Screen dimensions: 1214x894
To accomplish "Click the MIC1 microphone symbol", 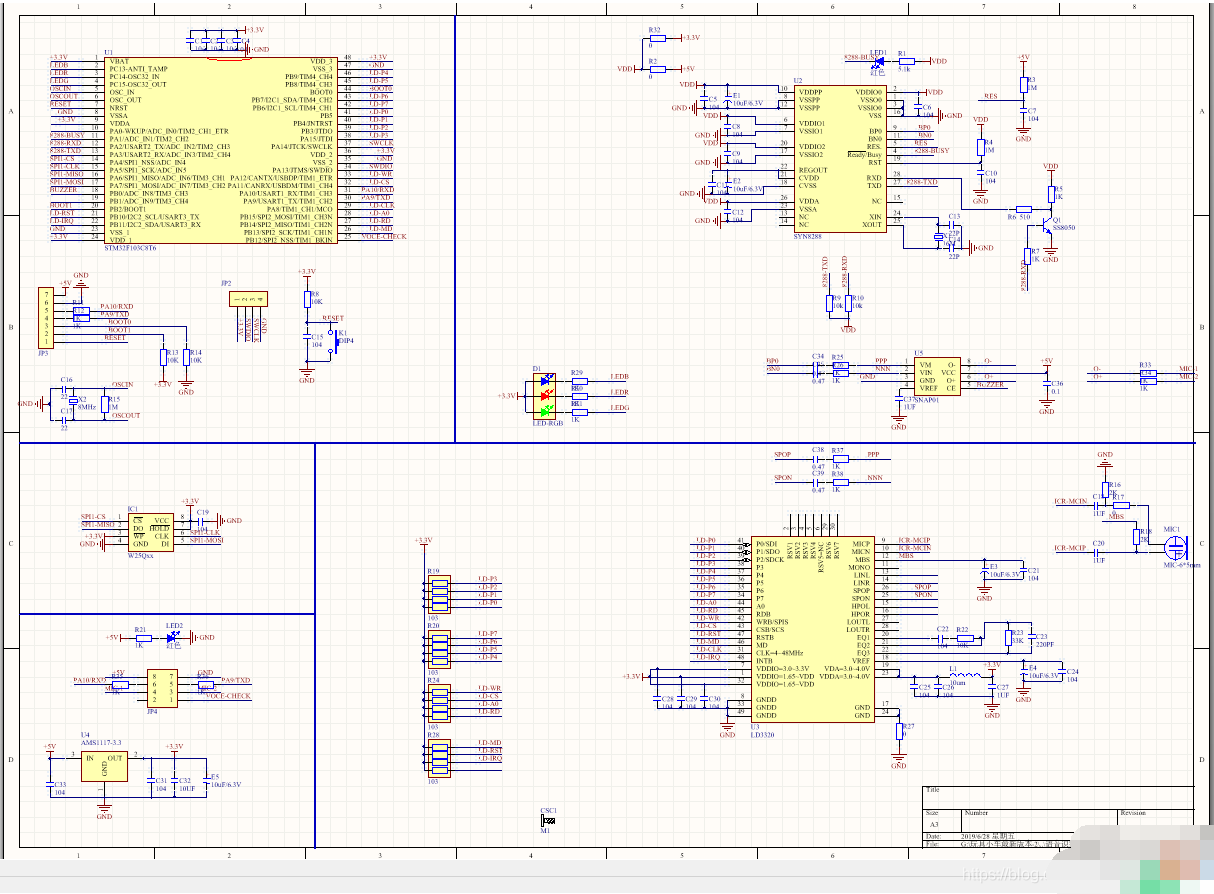I will (1174, 547).
